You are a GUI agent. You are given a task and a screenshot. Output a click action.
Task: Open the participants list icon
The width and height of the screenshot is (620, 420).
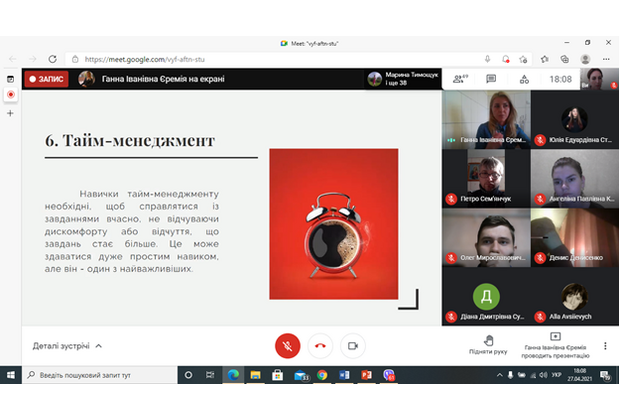[460, 79]
